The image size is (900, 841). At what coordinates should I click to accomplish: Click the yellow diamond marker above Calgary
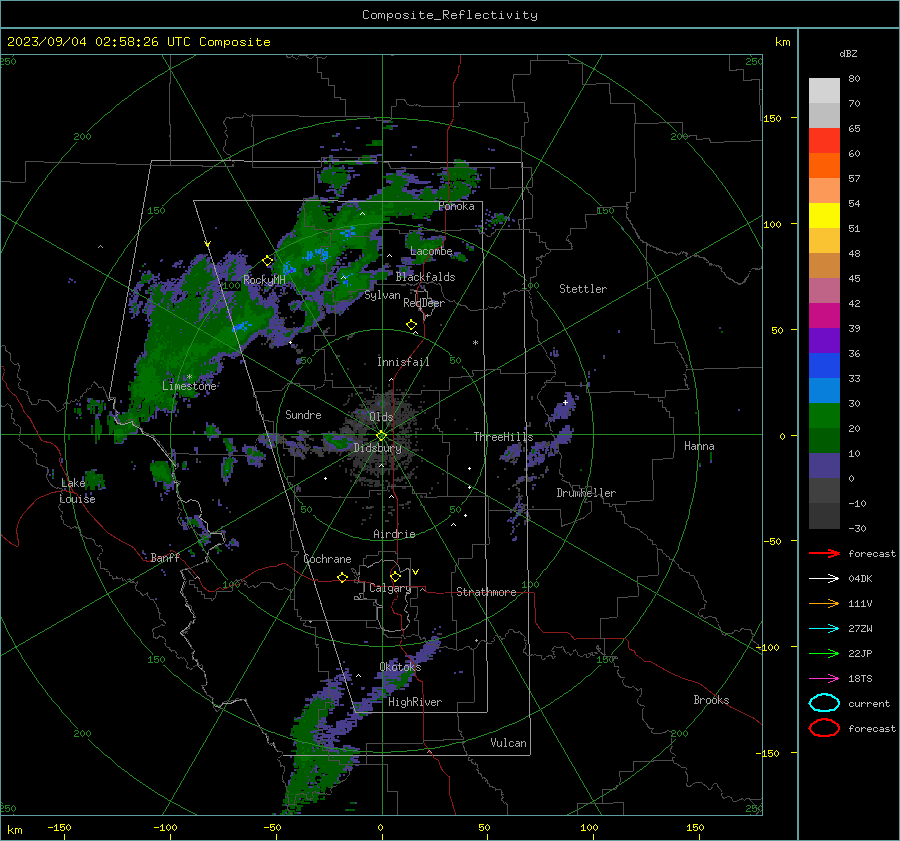[x=395, y=576]
